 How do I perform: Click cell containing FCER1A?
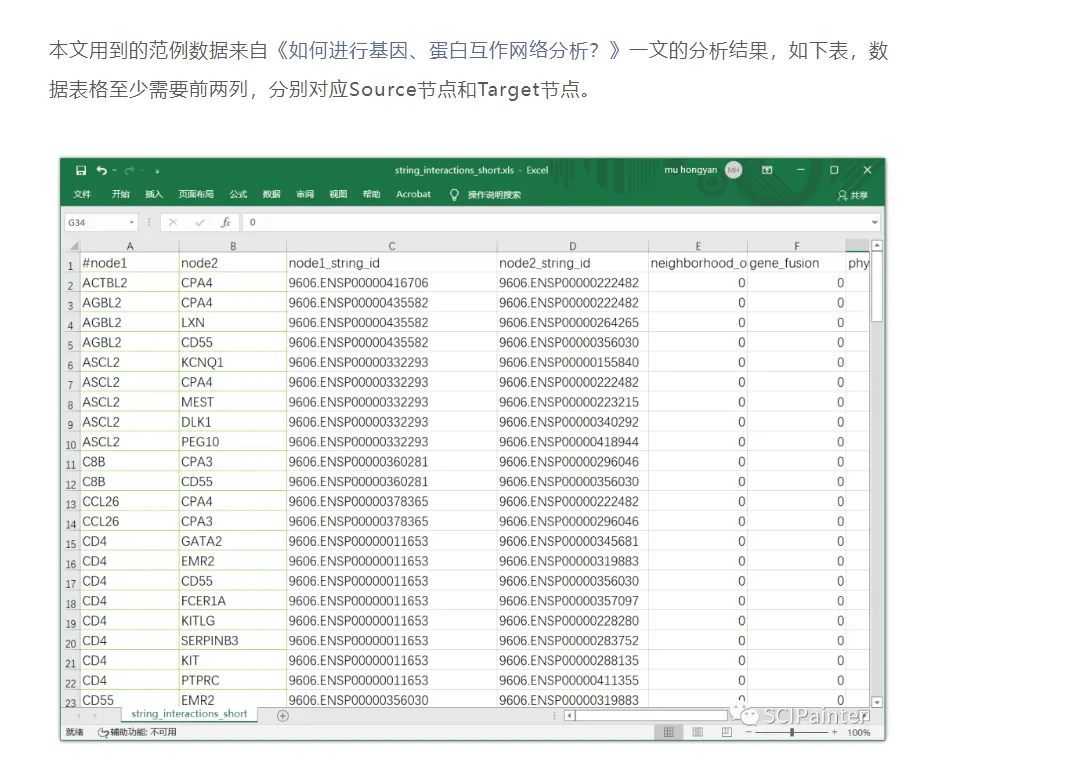tap(232, 601)
